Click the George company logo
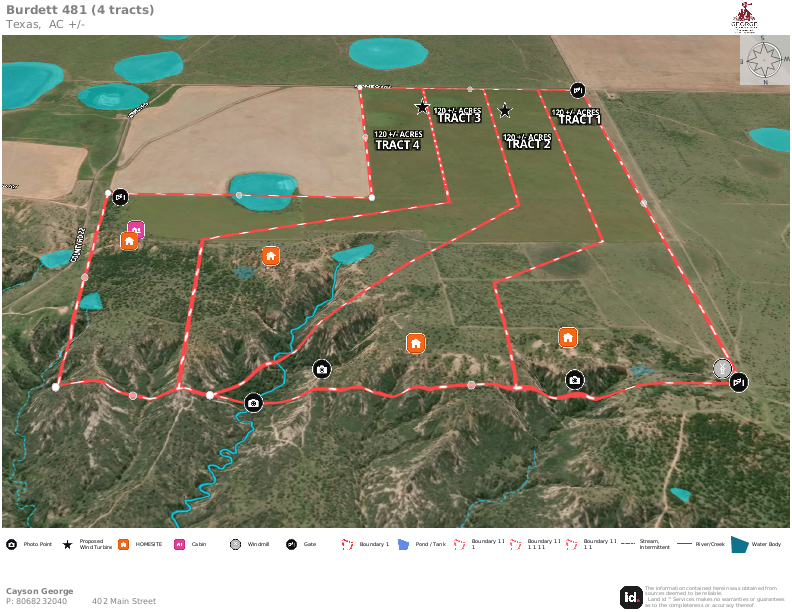This screenshot has height=612, width=792. [x=745, y=17]
